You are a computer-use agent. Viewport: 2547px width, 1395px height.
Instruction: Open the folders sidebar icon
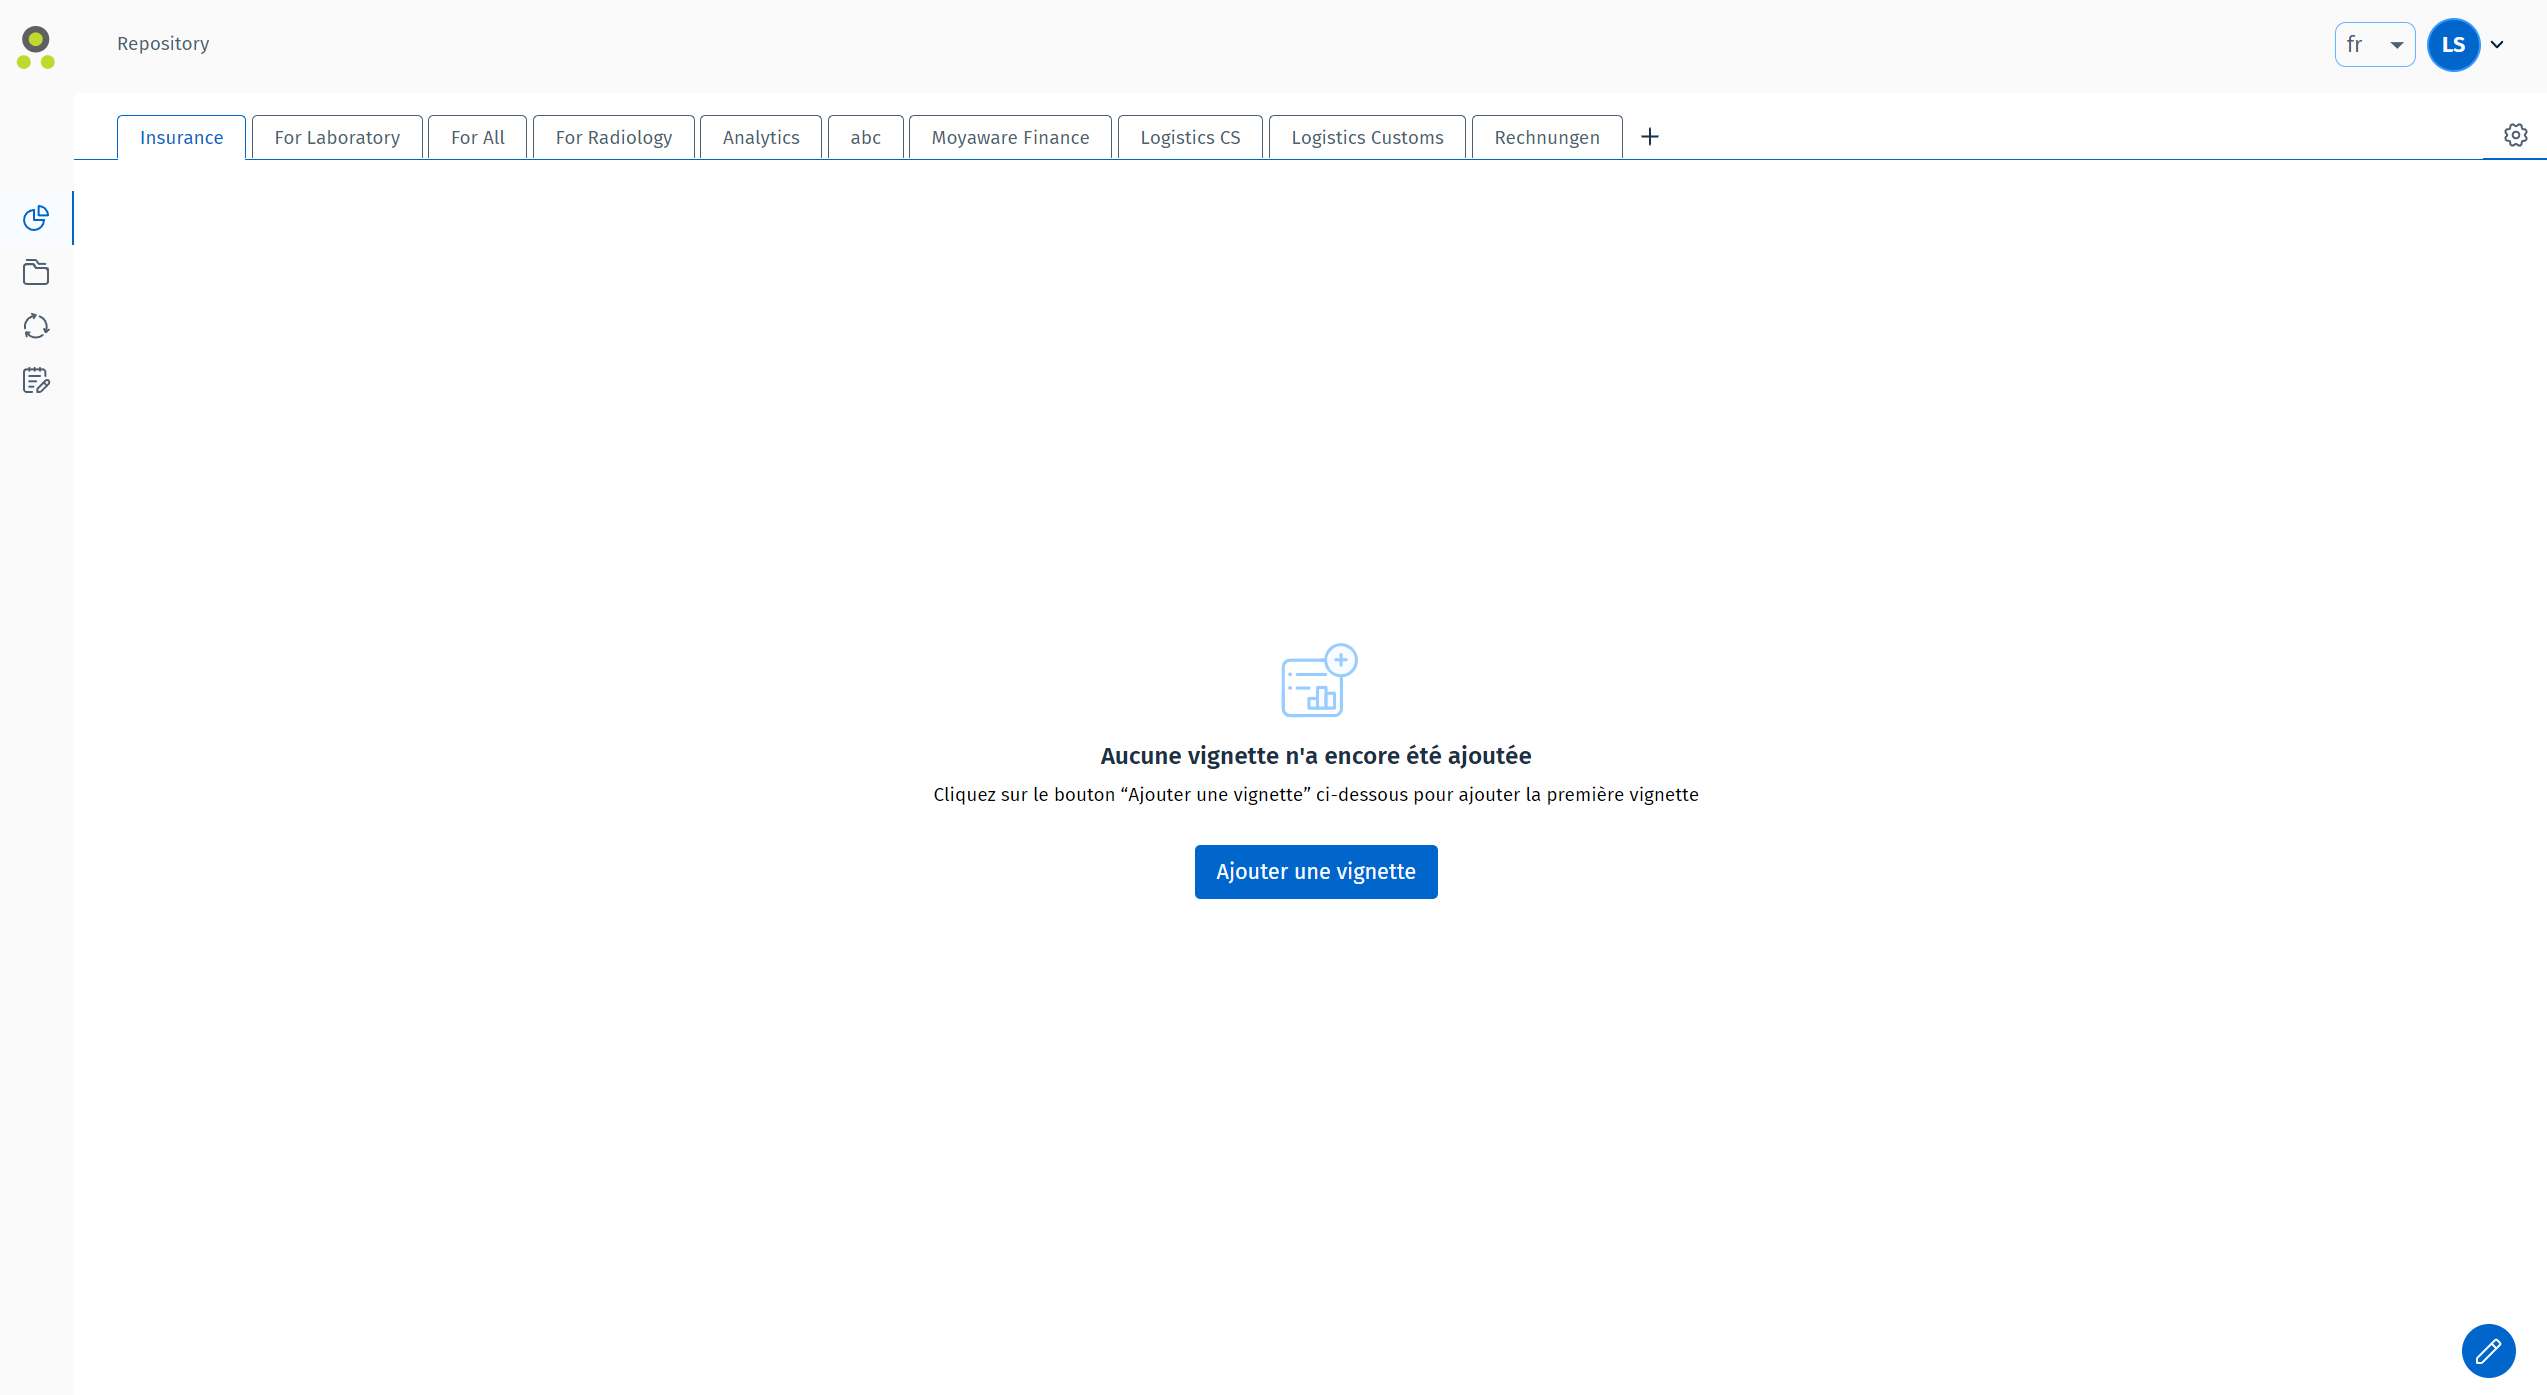tap(36, 272)
